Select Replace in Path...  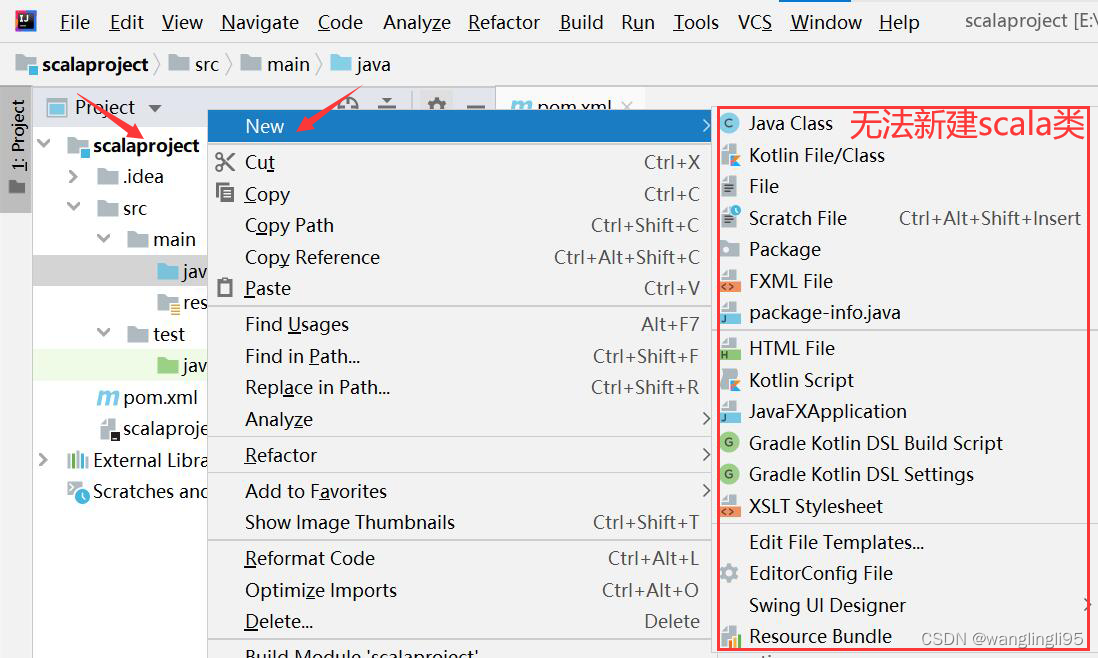459,387
